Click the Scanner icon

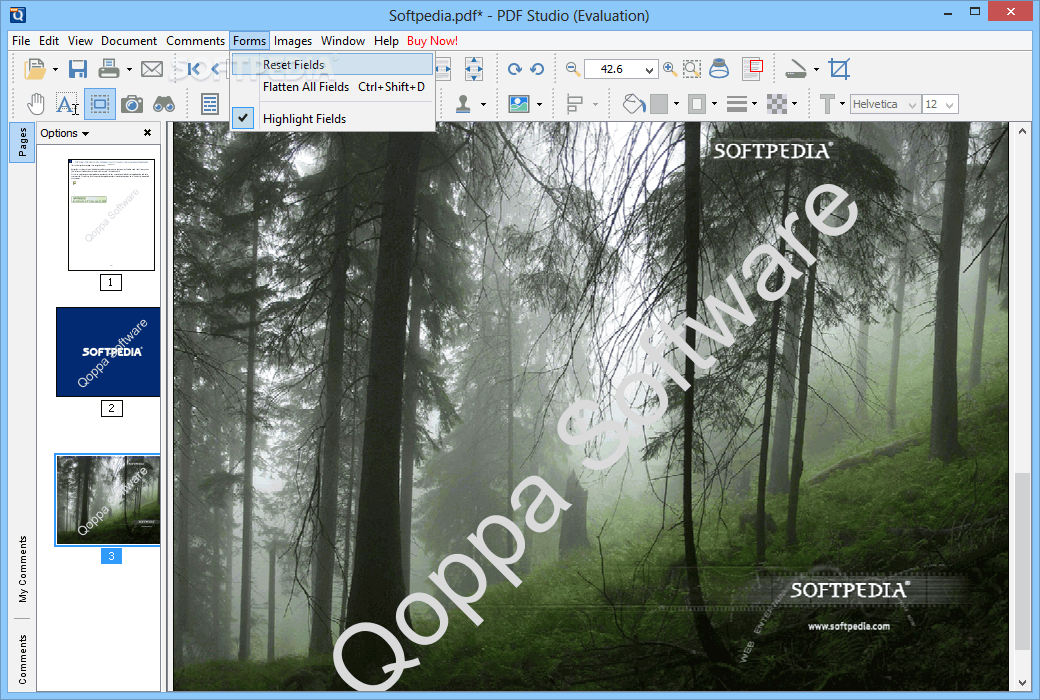click(x=795, y=69)
